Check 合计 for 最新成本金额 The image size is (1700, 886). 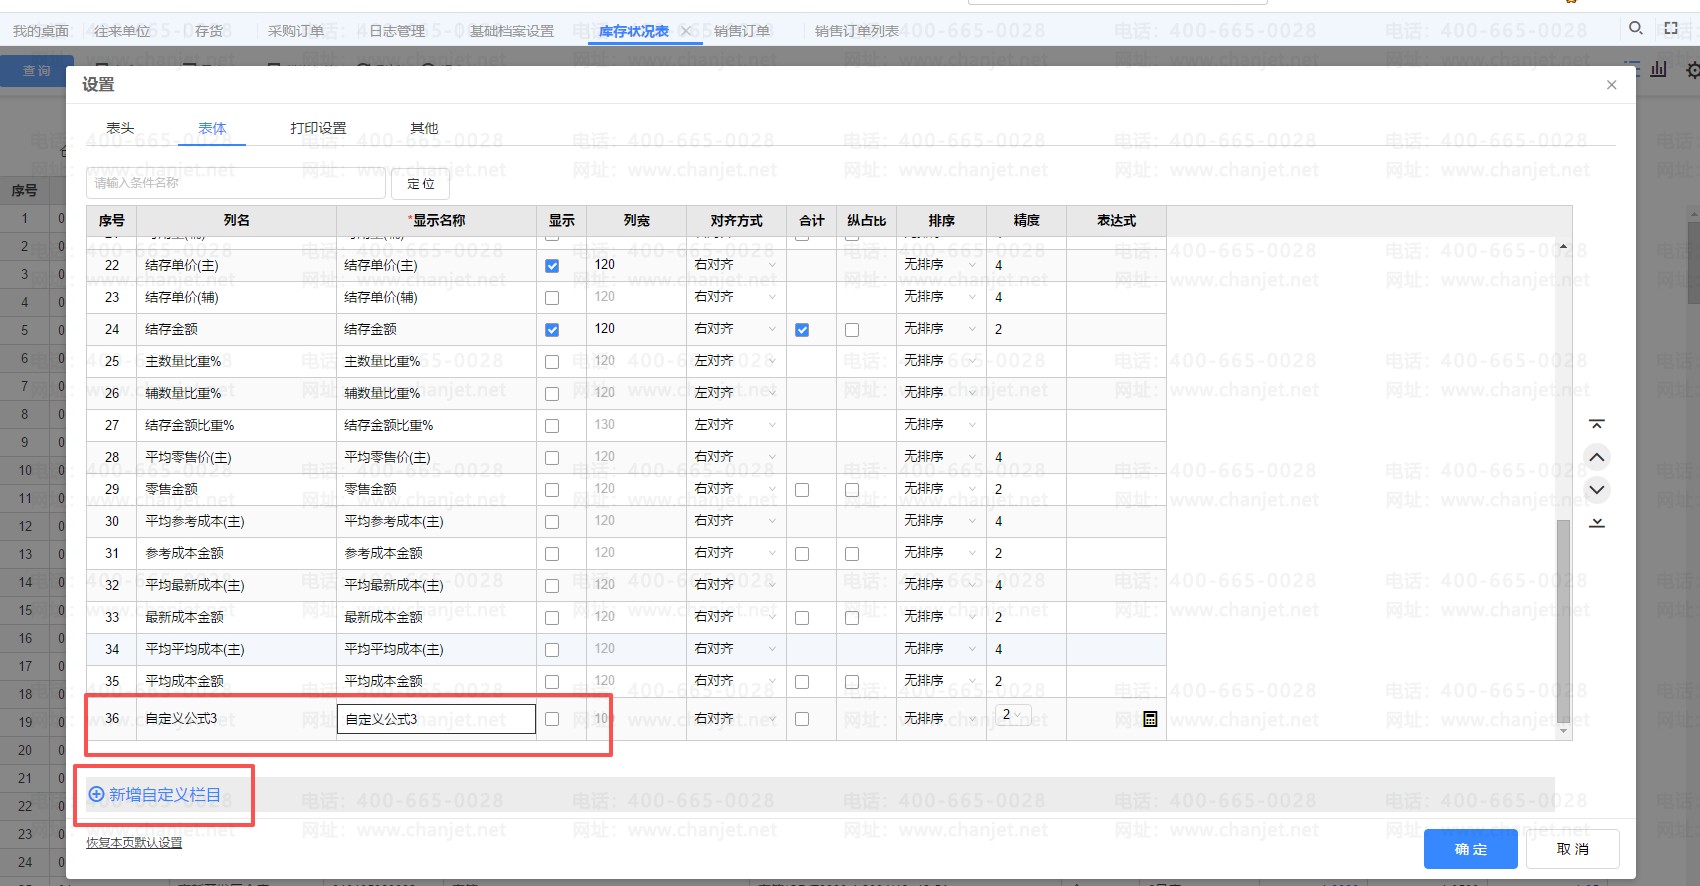(802, 618)
